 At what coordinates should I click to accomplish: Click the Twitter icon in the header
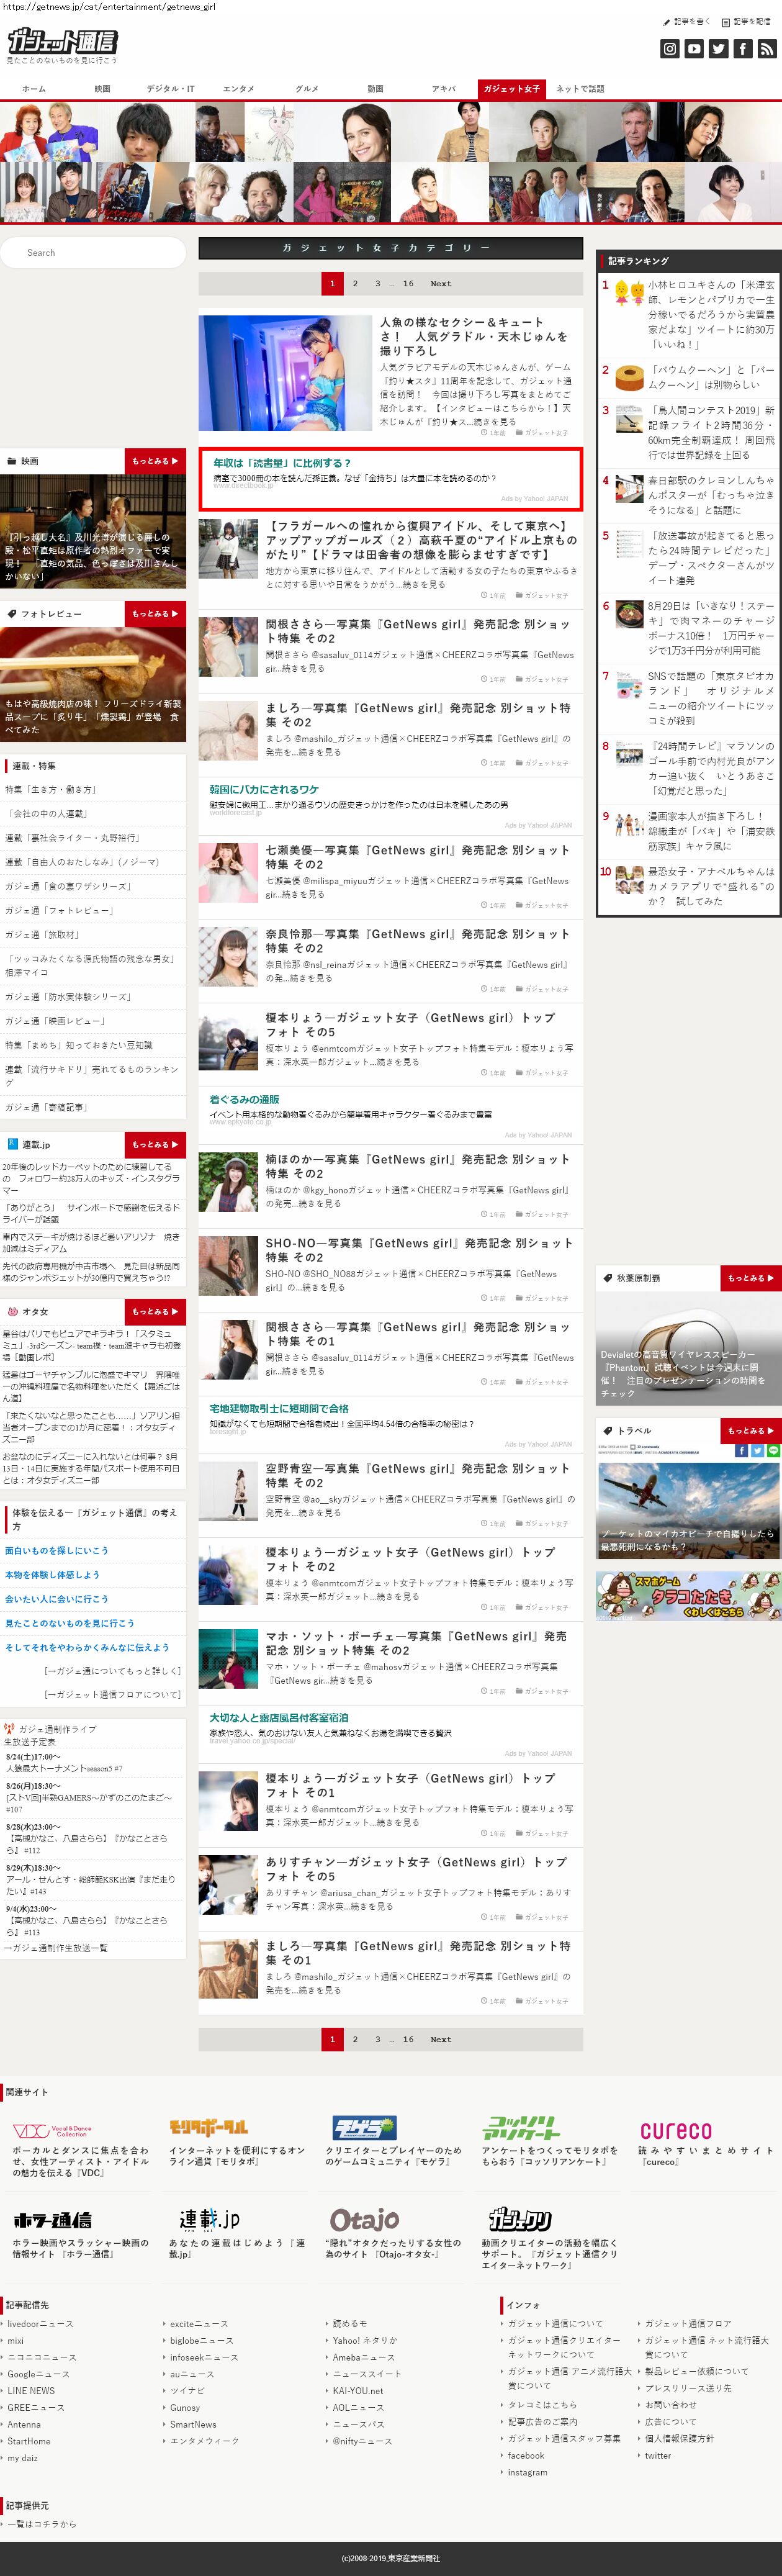click(718, 48)
